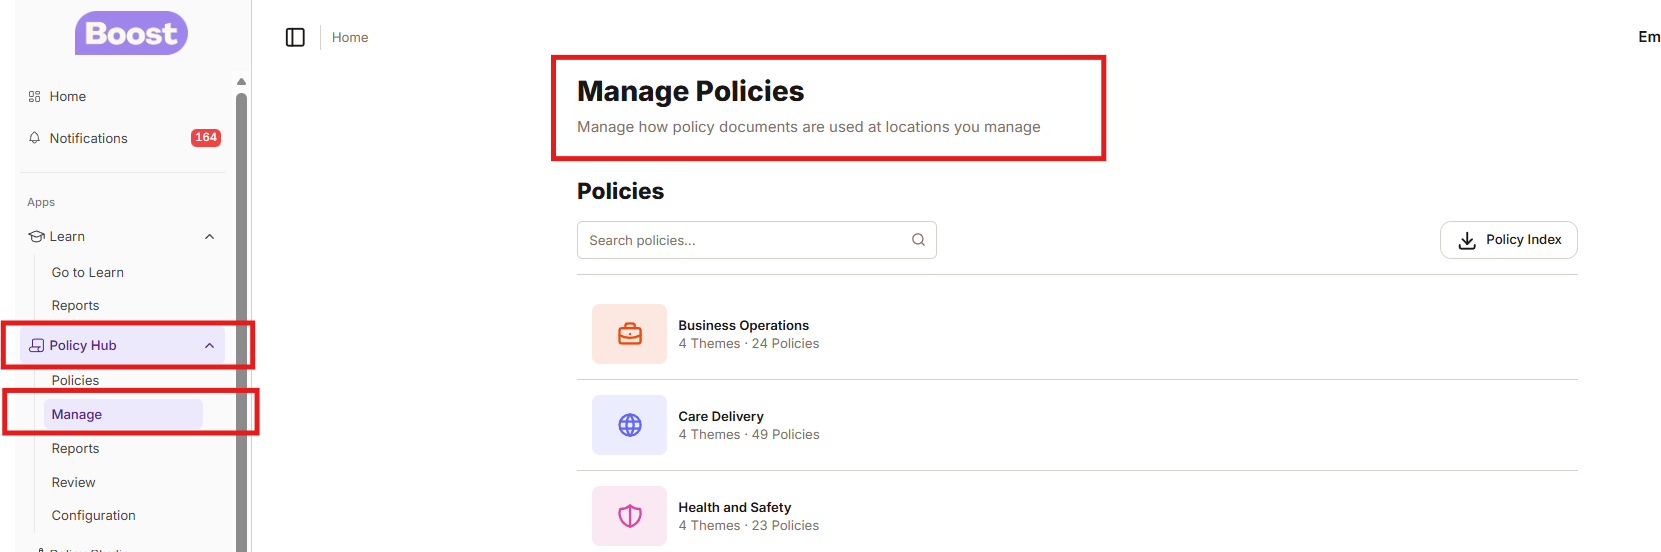Click the sidebar vertical scrollbar

coord(241,300)
